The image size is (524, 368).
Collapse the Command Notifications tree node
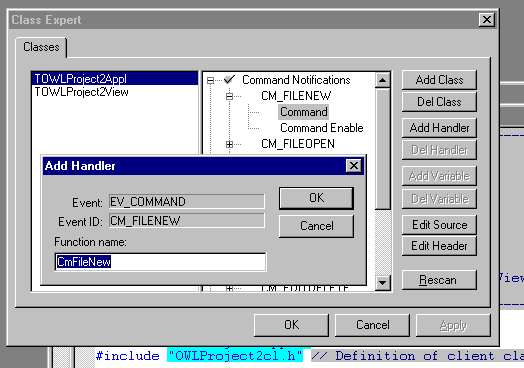point(210,80)
